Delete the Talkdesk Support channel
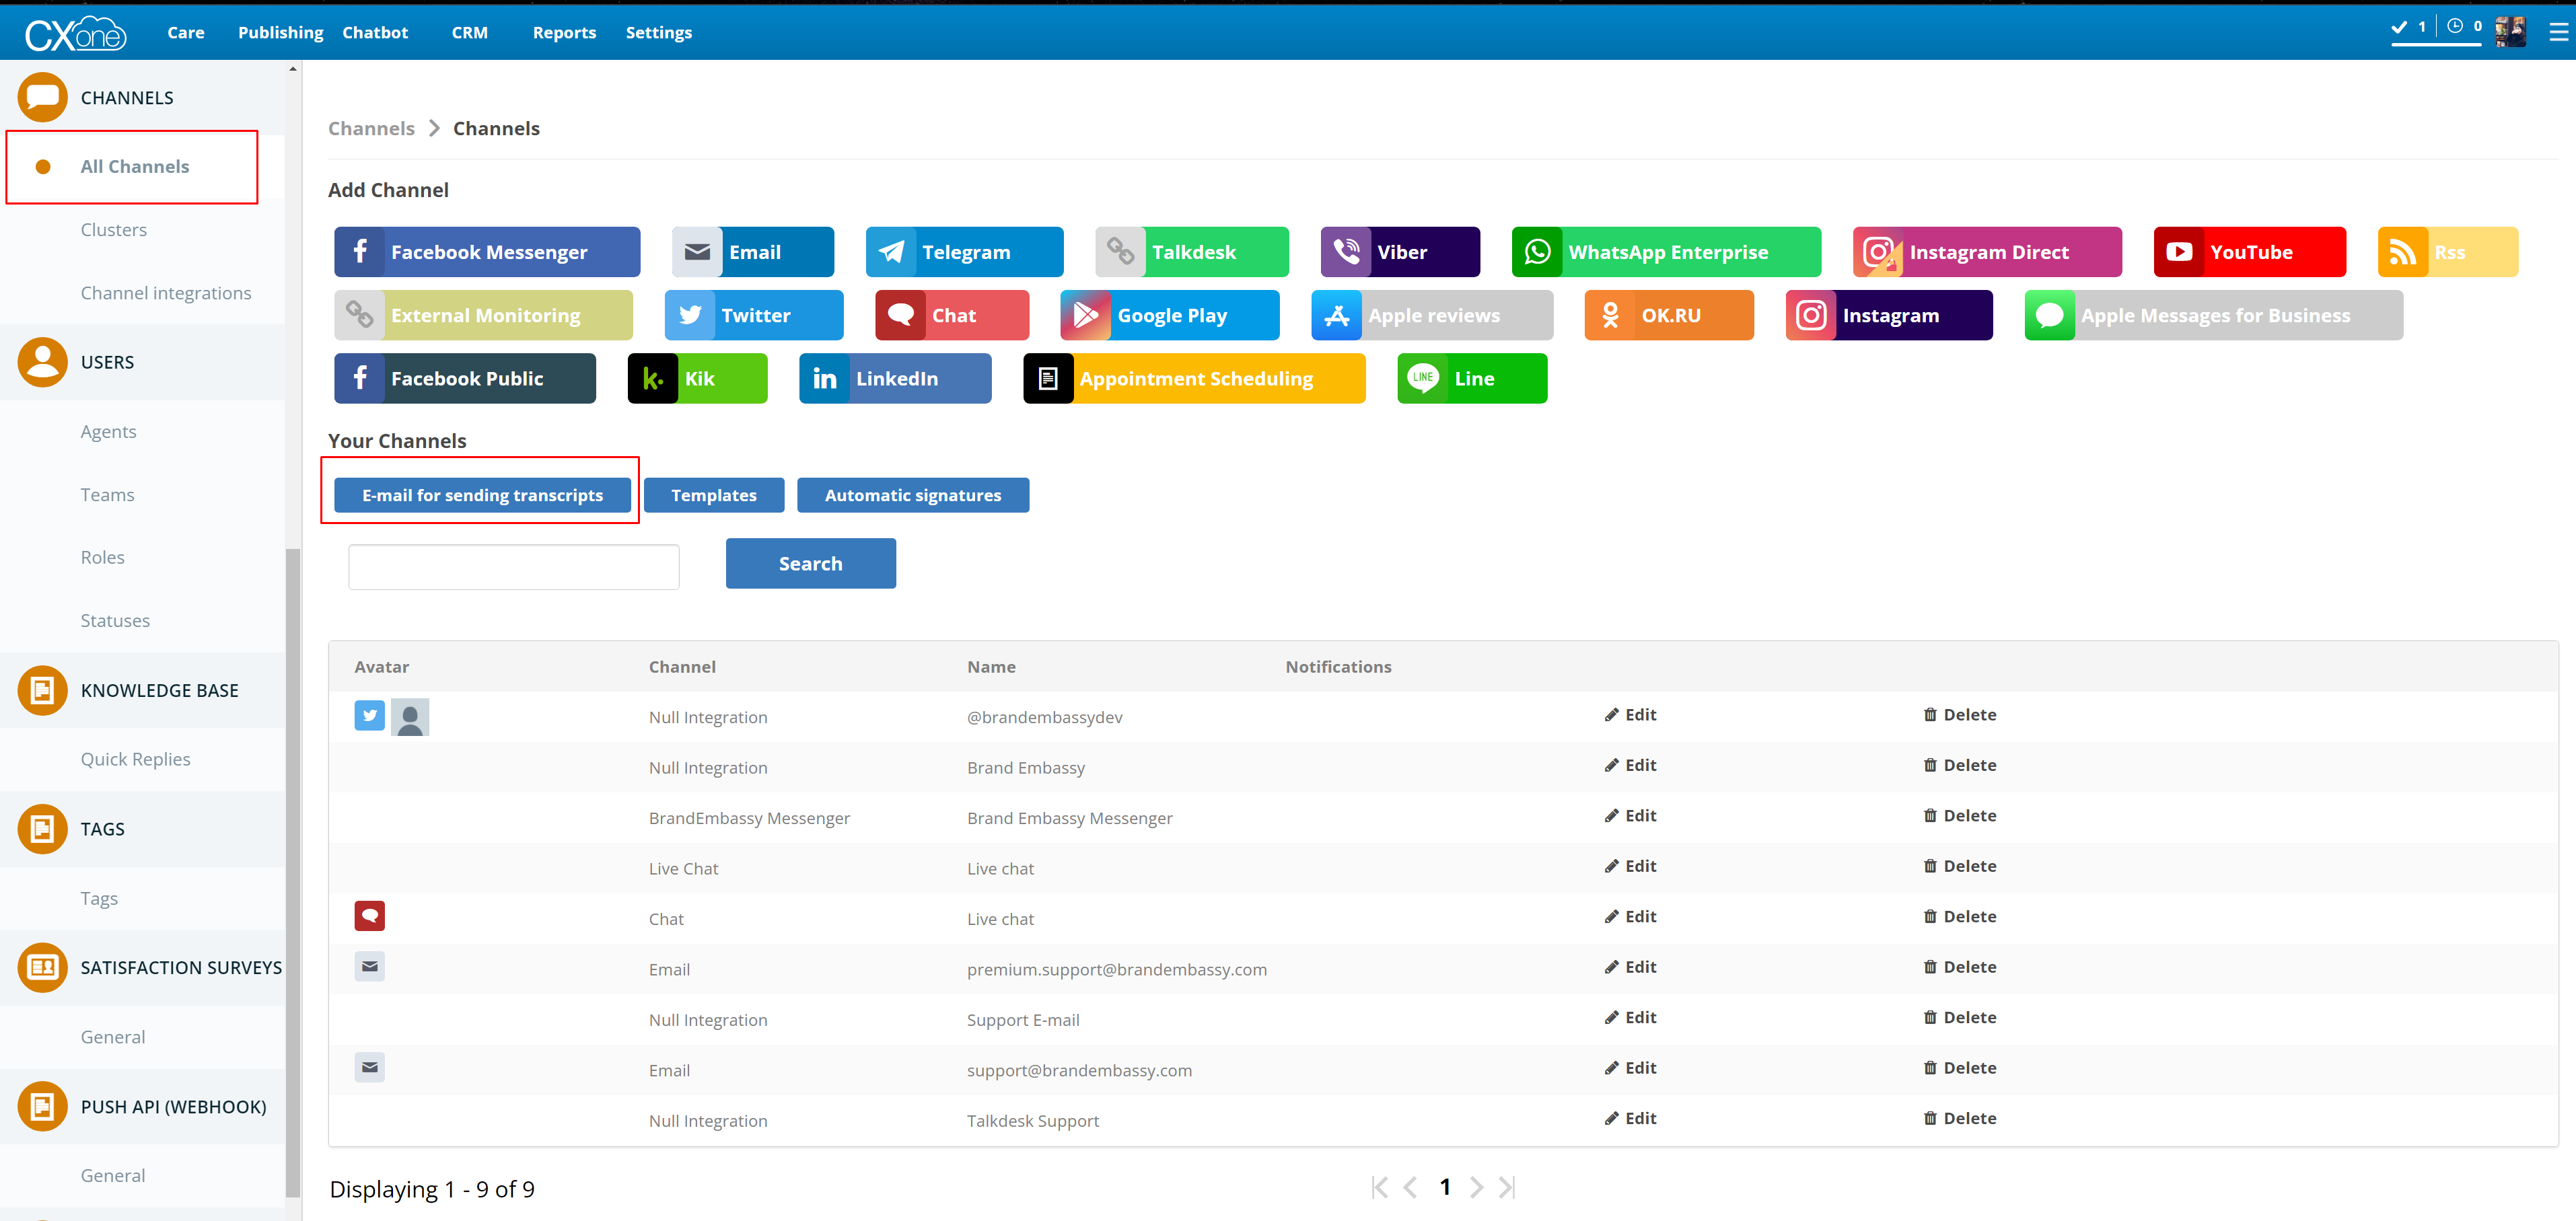This screenshot has height=1221, width=2576. click(x=1960, y=1117)
